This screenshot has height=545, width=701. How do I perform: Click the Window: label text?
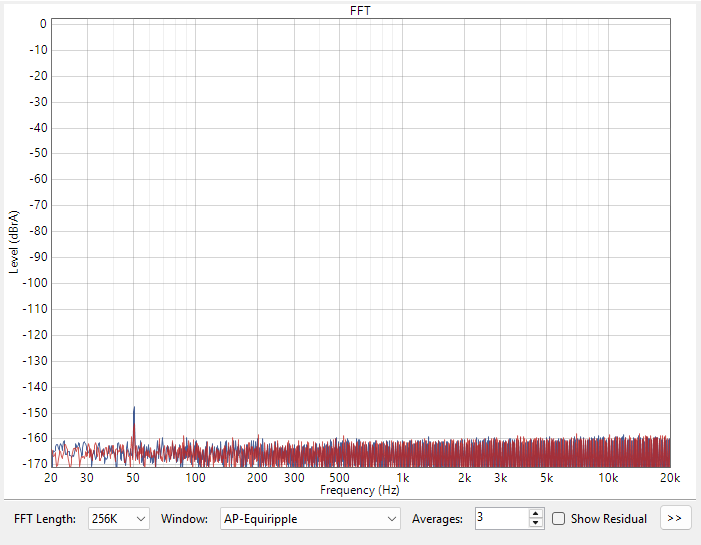tap(184, 519)
